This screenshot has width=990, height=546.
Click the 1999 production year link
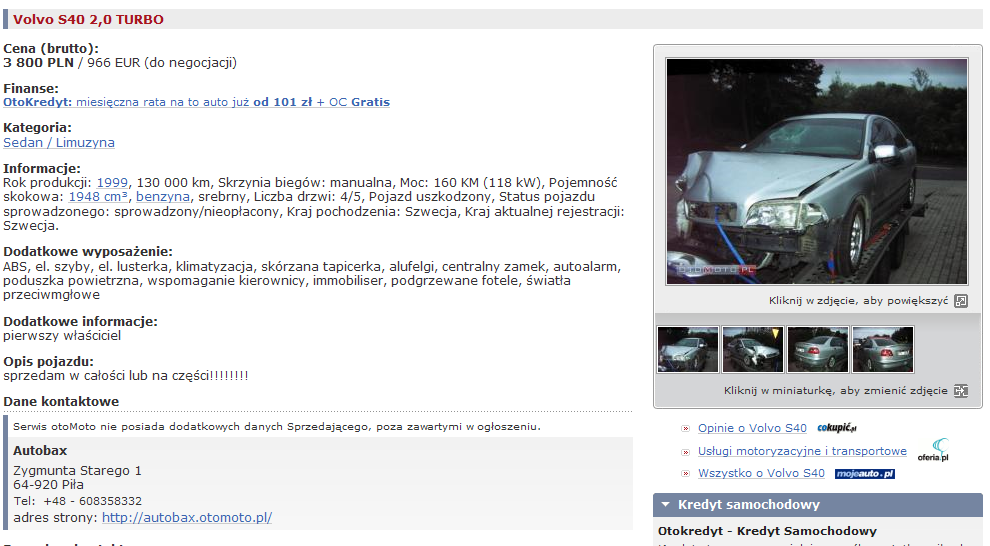[112, 182]
